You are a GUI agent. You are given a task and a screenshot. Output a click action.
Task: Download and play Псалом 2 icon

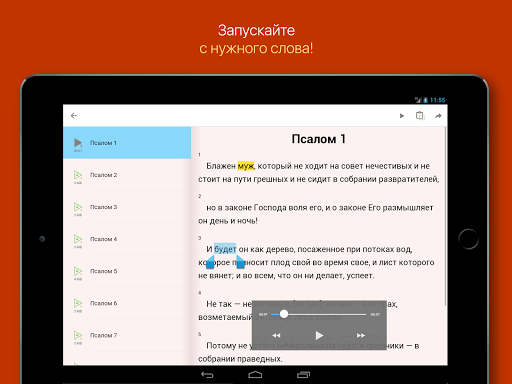(x=78, y=175)
